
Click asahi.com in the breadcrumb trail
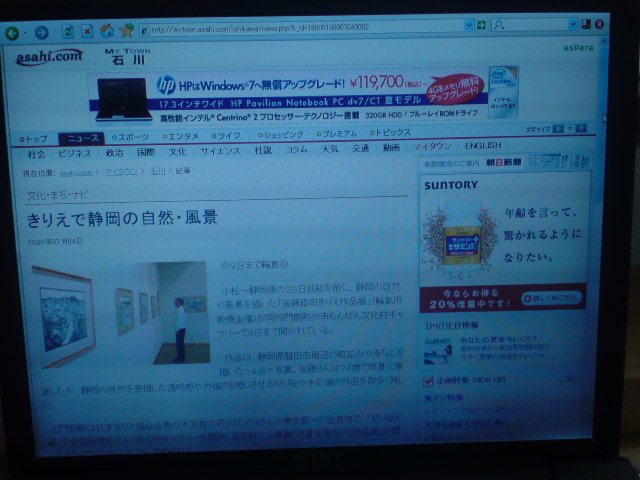(77, 173)
